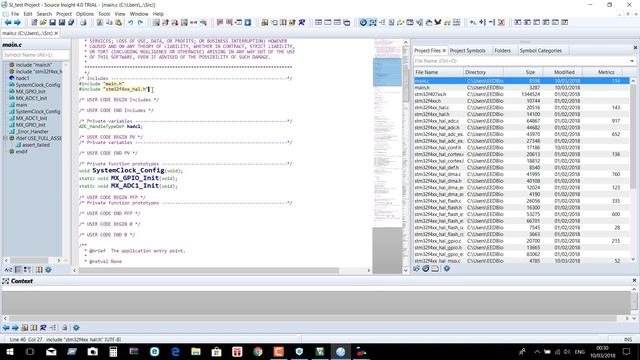Sort by the Size column header
Image resolution: width=640 pixels, height=360 pixels.
pos(523,72)
